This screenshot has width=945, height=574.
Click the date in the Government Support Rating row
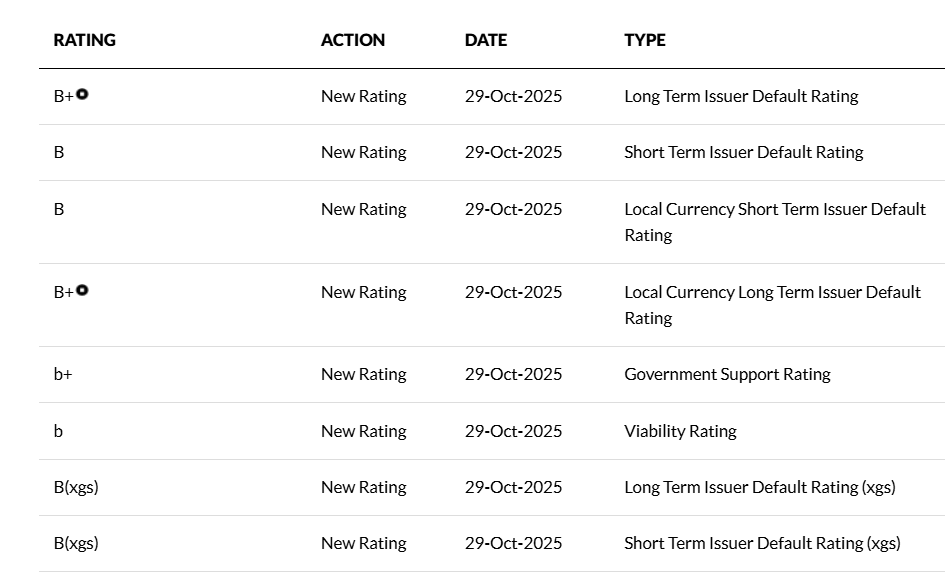click(x=513, y=374)
